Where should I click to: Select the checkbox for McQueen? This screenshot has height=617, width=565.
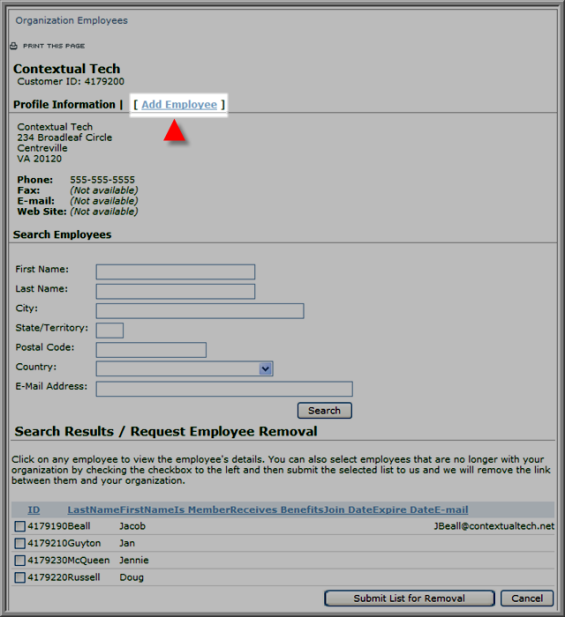coord(20,560)
